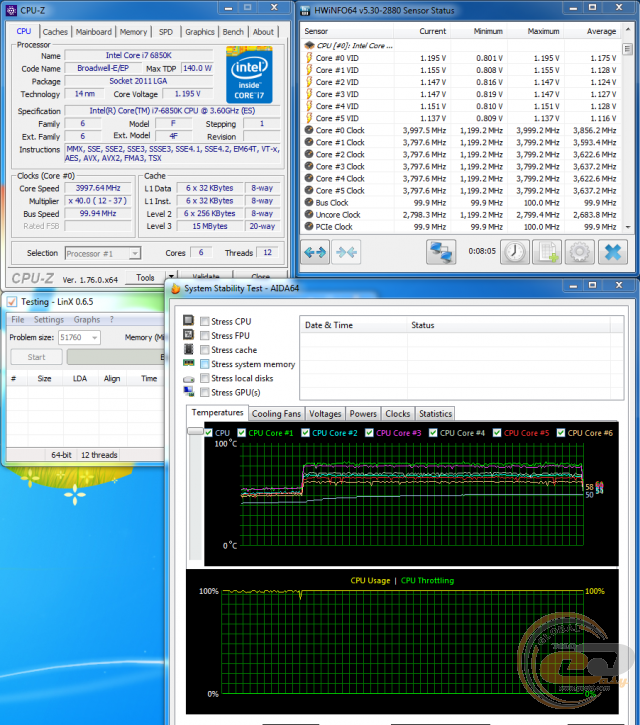Click the PCIe Clock sensor icon
640x725 pixels.
coord(309,226)
